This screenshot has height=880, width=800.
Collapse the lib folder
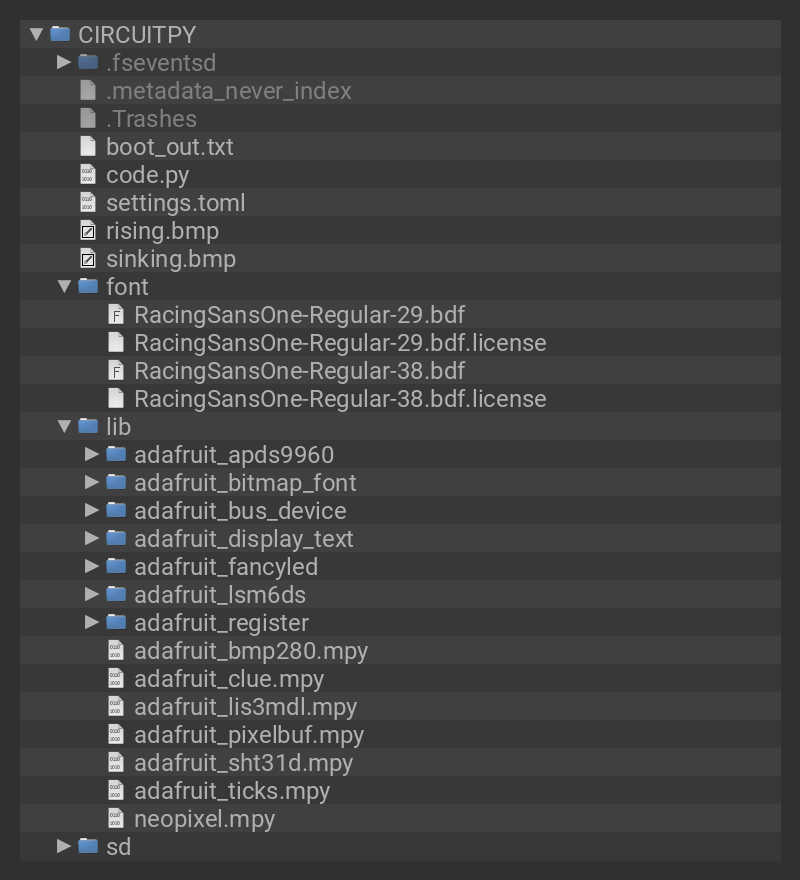[x=64, y=426]
